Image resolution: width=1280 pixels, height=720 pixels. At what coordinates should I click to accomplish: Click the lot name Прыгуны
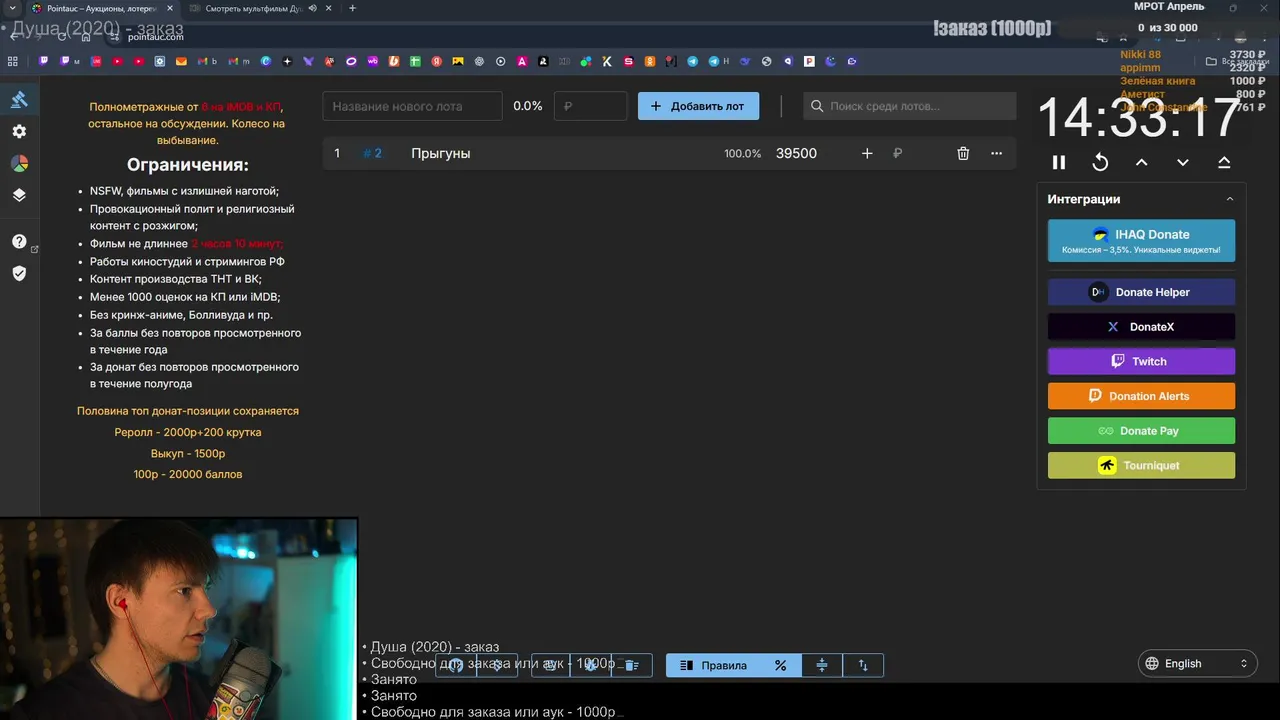coord(440,153)
